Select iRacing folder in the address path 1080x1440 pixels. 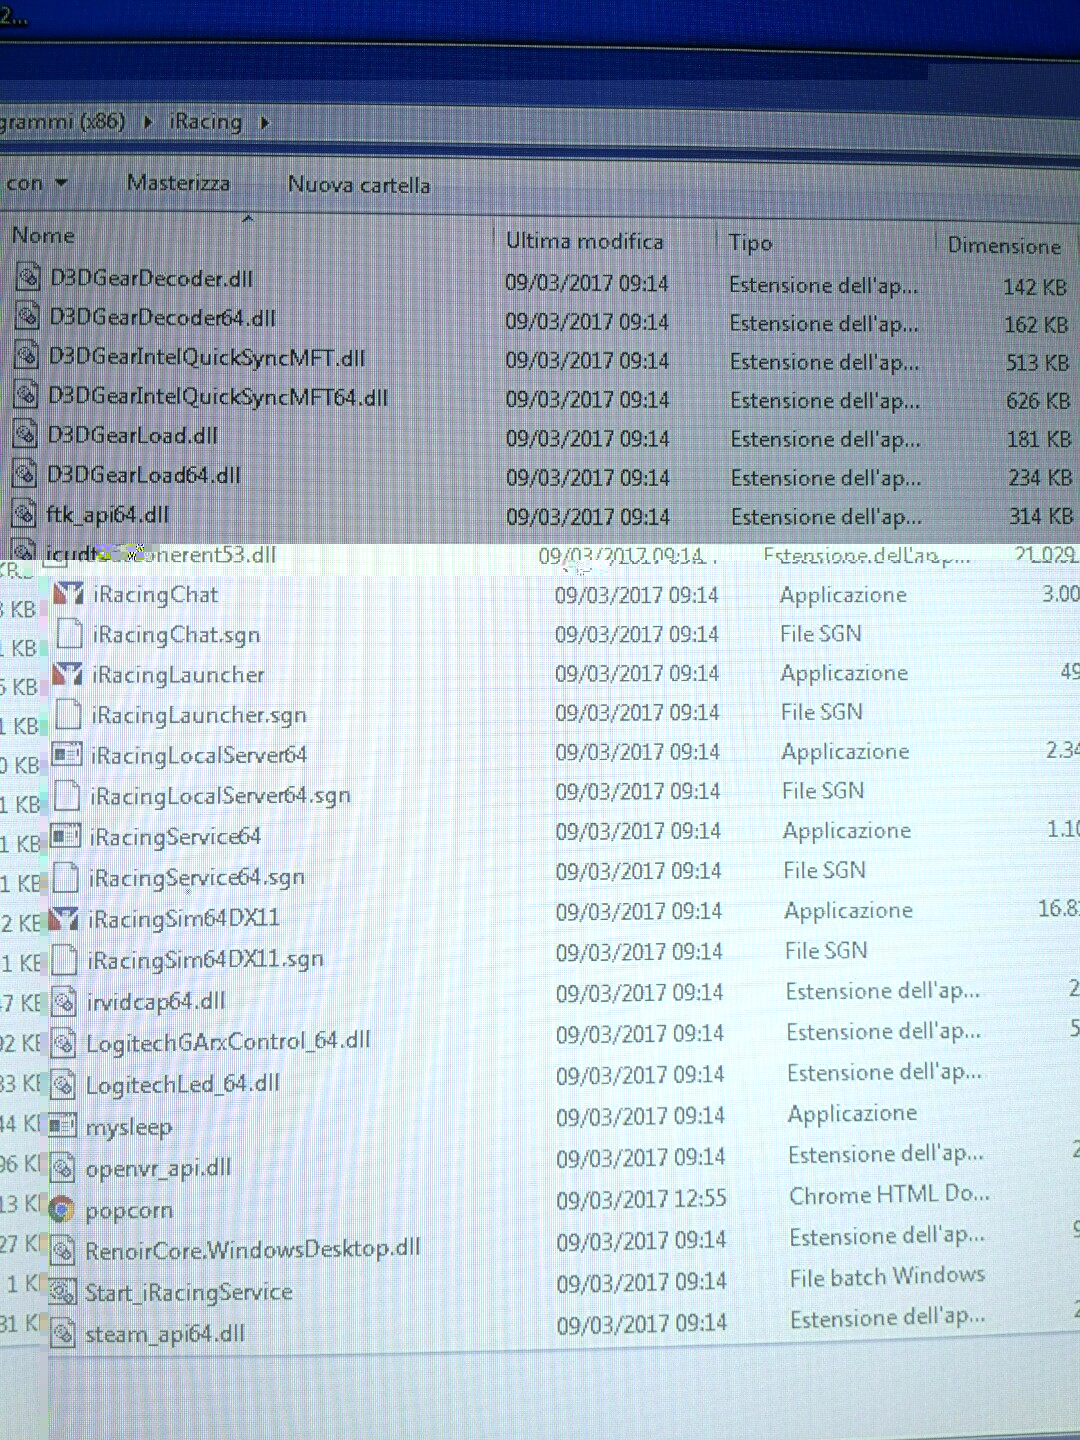tap(205, 122)
